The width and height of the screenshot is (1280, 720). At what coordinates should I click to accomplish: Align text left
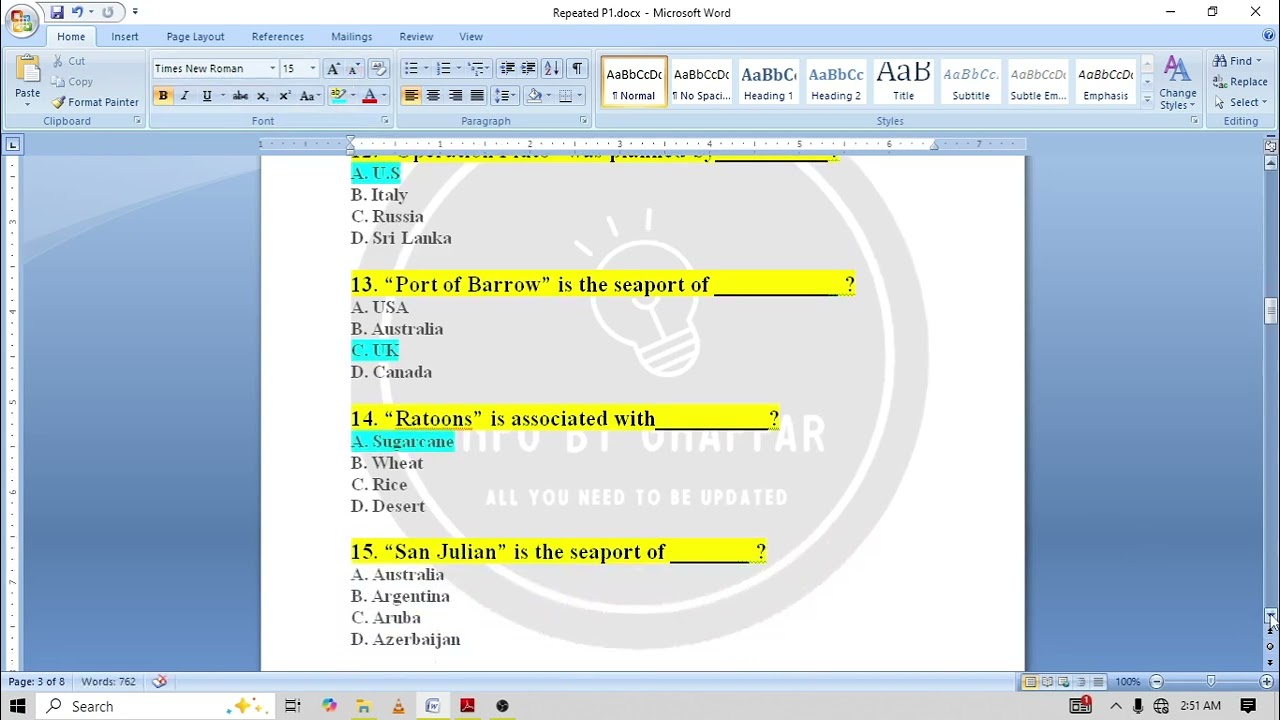[411, 96]
